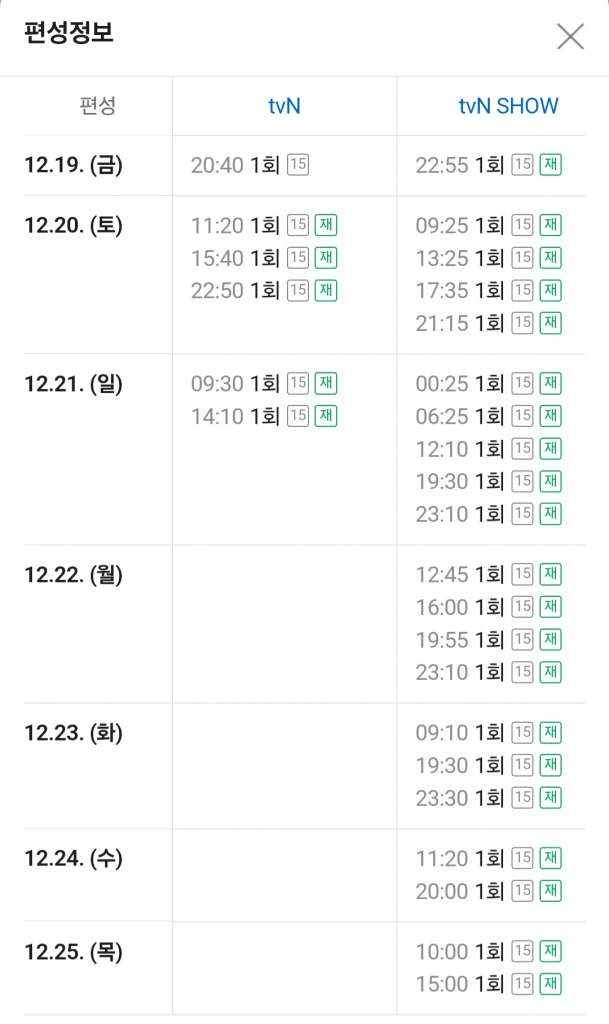Image resolution: width=609 pixels, height=1024 pixels.
Task: Close the 편성정보 dialog with the X
Action: tap(570, 36)
